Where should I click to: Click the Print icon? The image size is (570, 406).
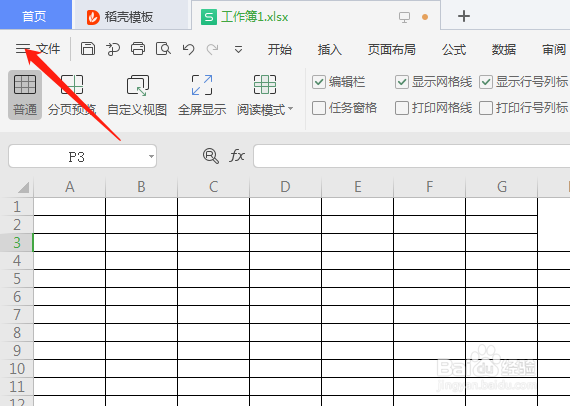138,49
